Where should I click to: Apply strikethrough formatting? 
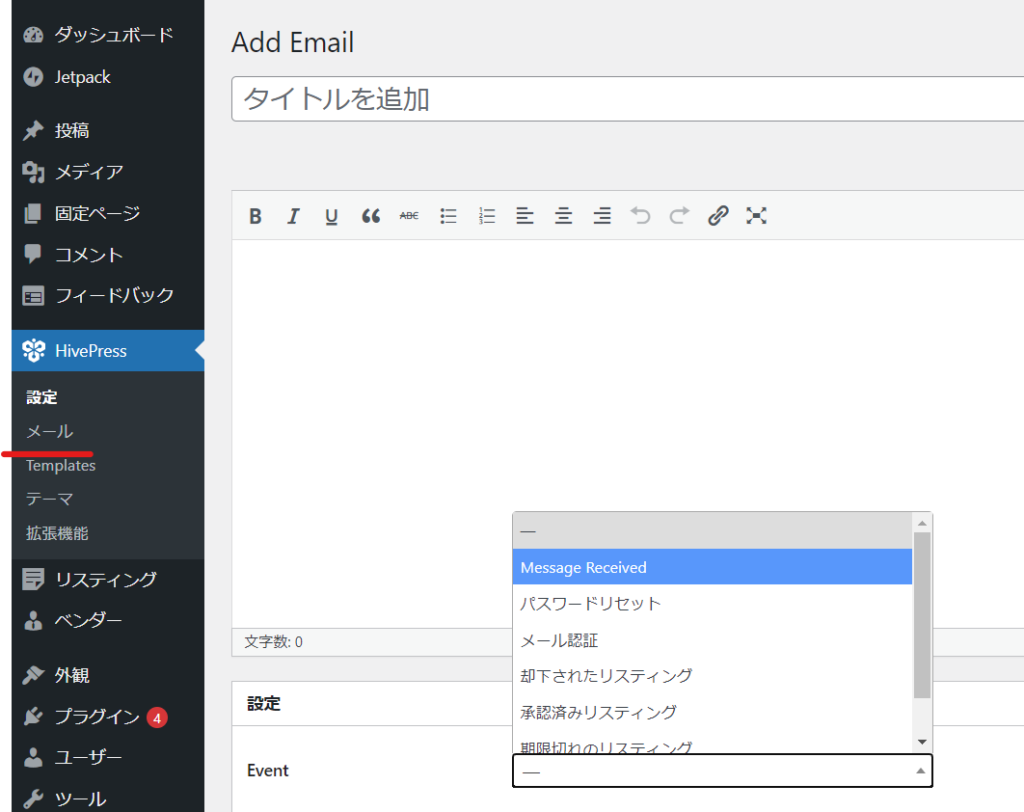[409, 216]
